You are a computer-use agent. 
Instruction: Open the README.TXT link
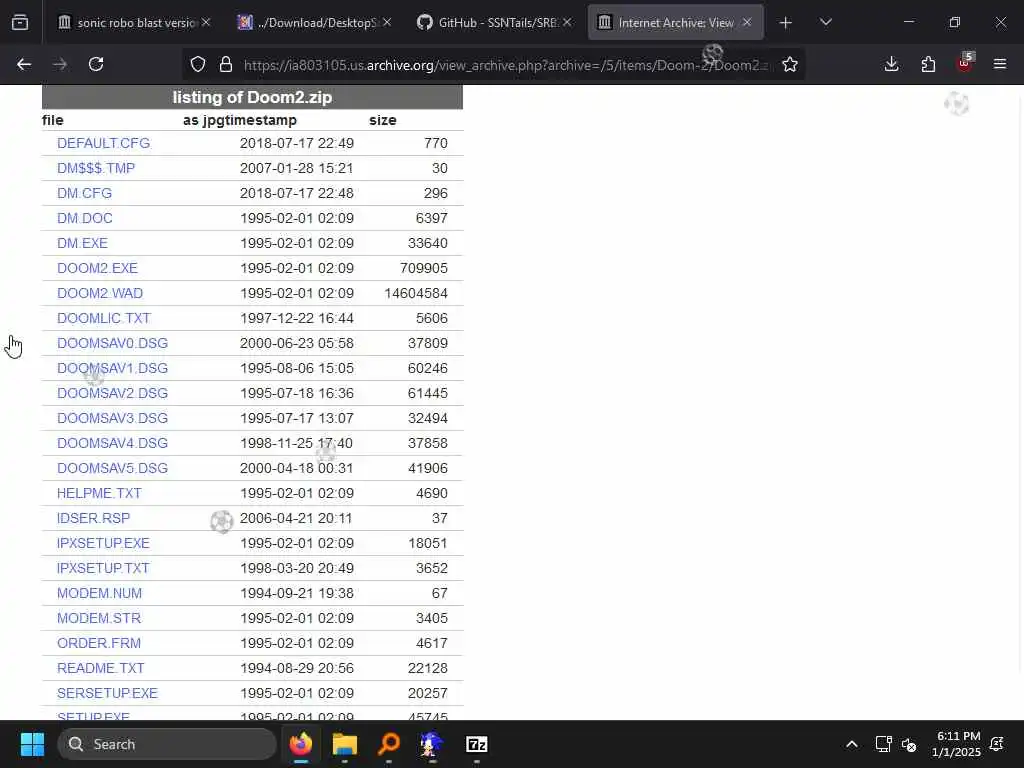point(101,668)
